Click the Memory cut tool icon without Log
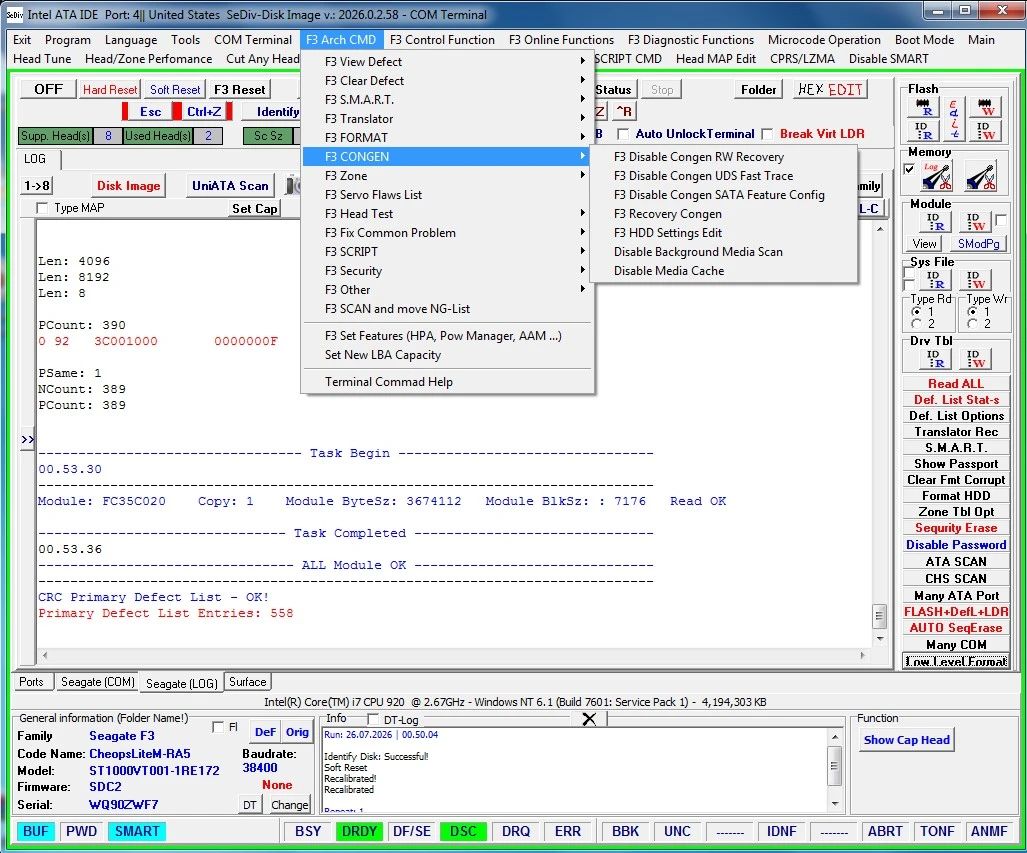This screenshot has height=853, width=1027. (x=980, y=176)
